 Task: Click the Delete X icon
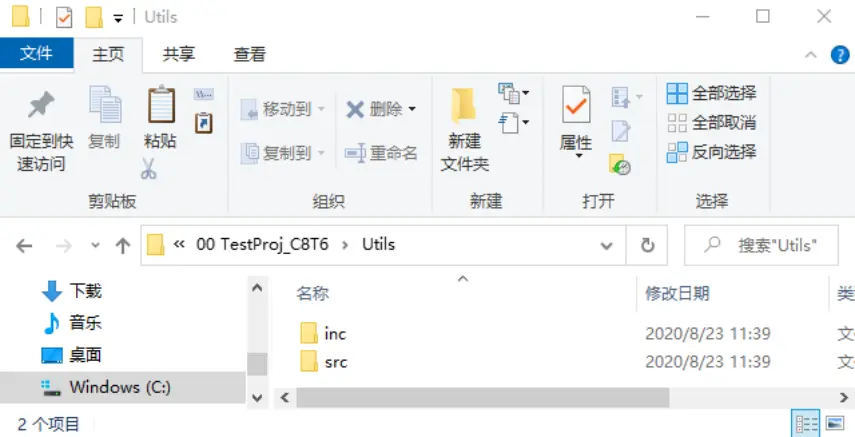tap(355, 109)
